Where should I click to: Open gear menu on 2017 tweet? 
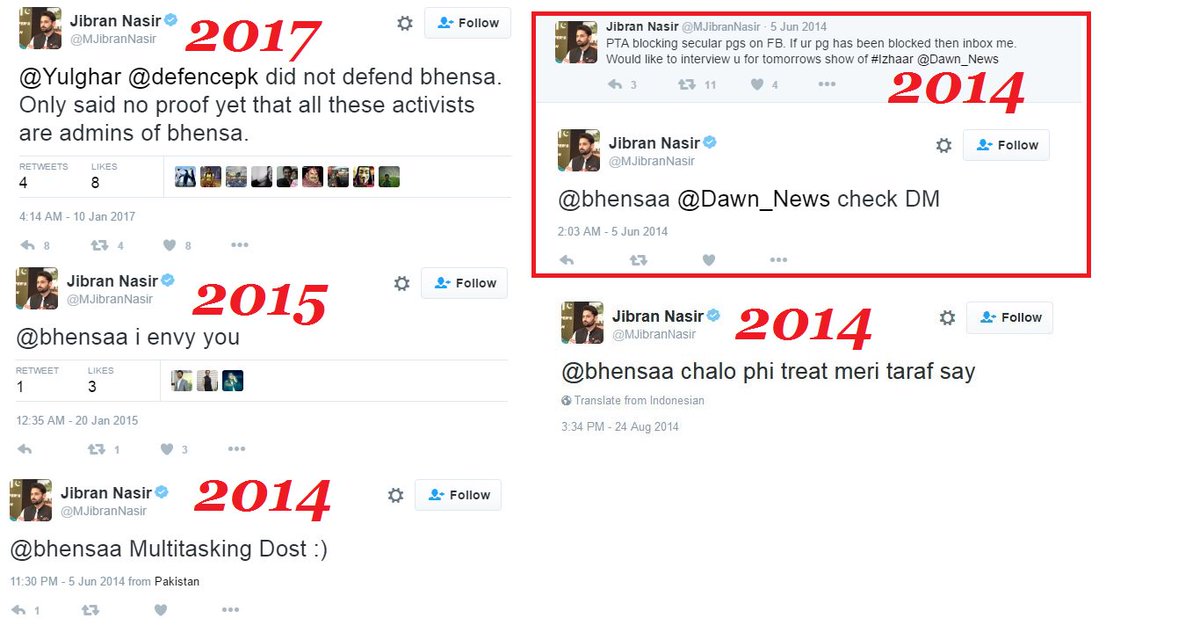405,23
